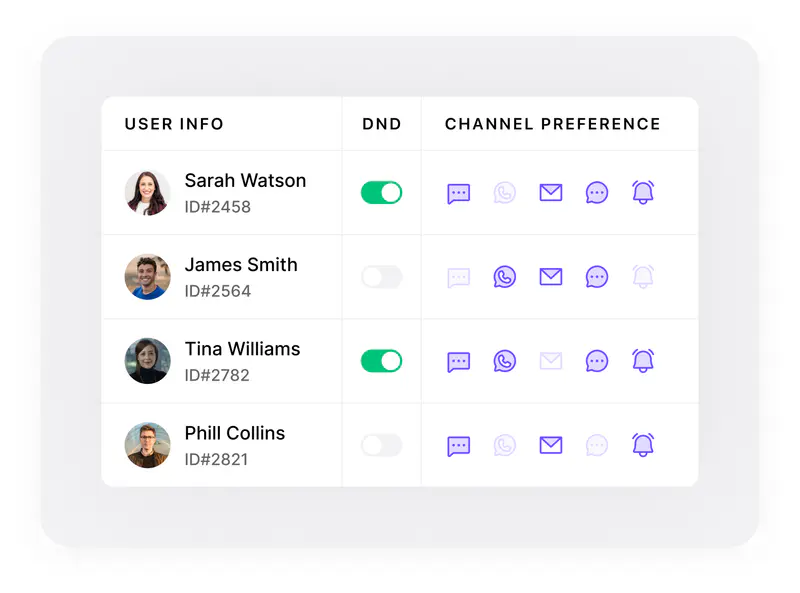
Task: Click Phill Collins' email envelope icon
Action: pyautogui.click(x=551, y=445)
